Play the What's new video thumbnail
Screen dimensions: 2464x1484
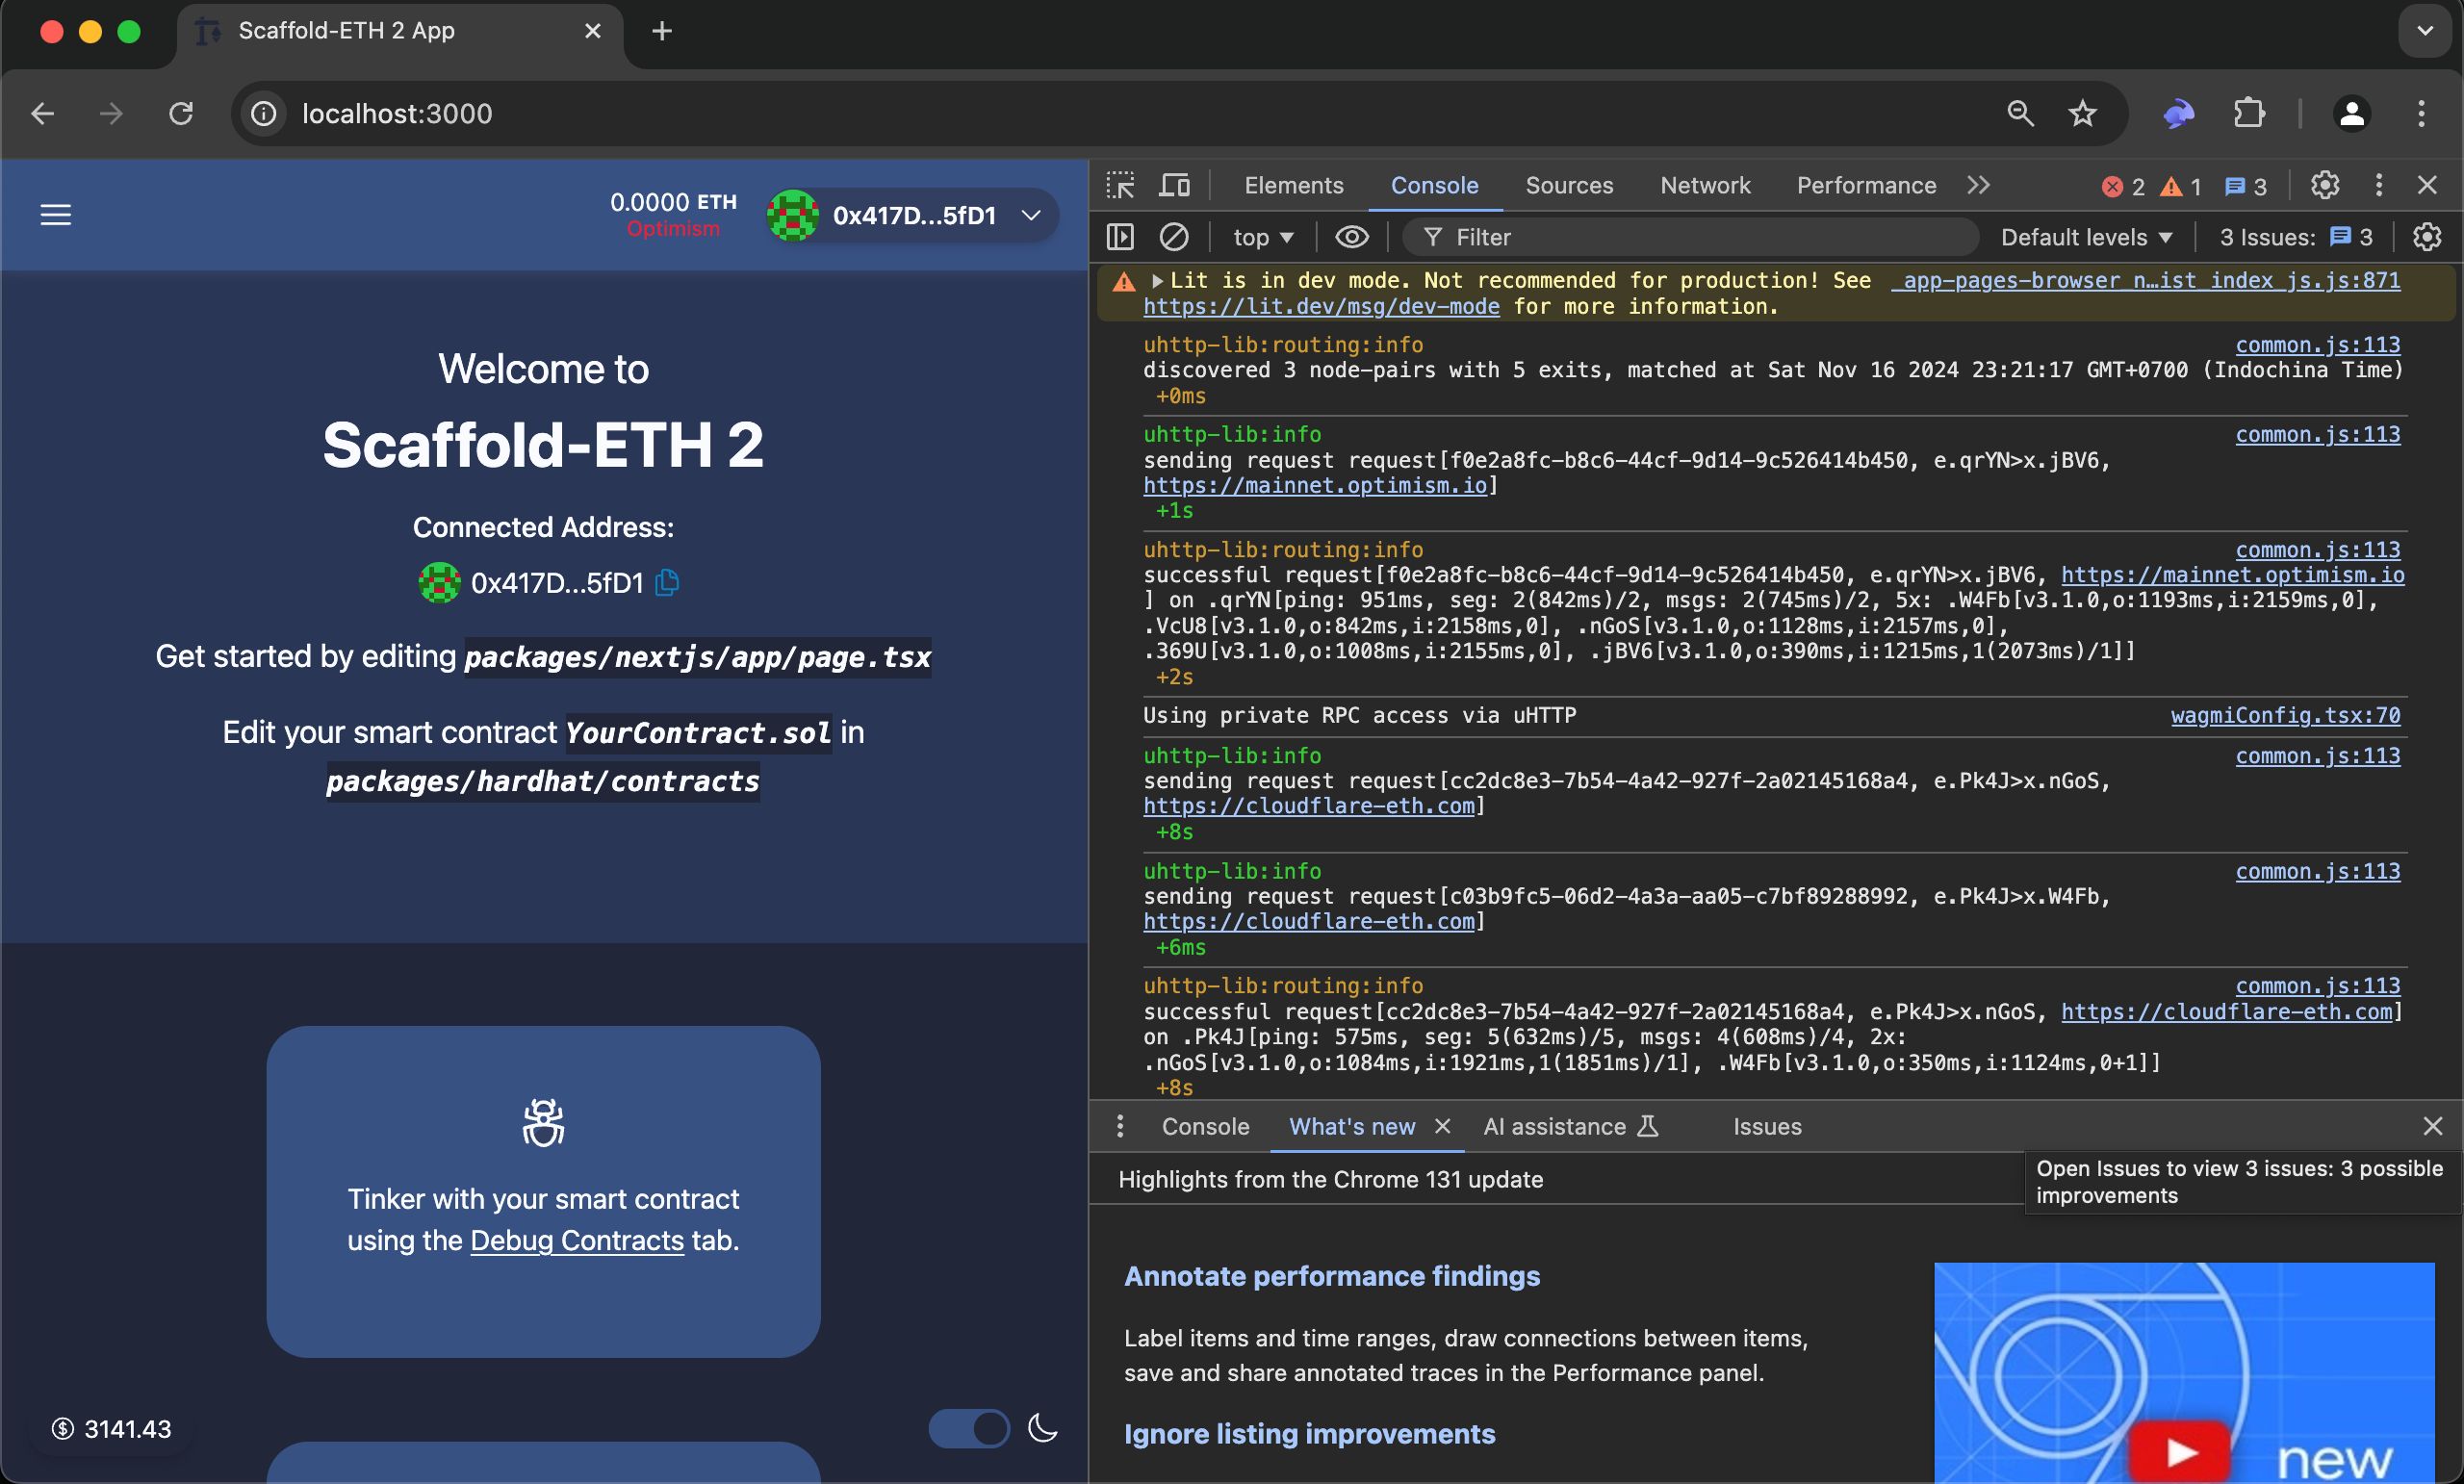2183,1372
